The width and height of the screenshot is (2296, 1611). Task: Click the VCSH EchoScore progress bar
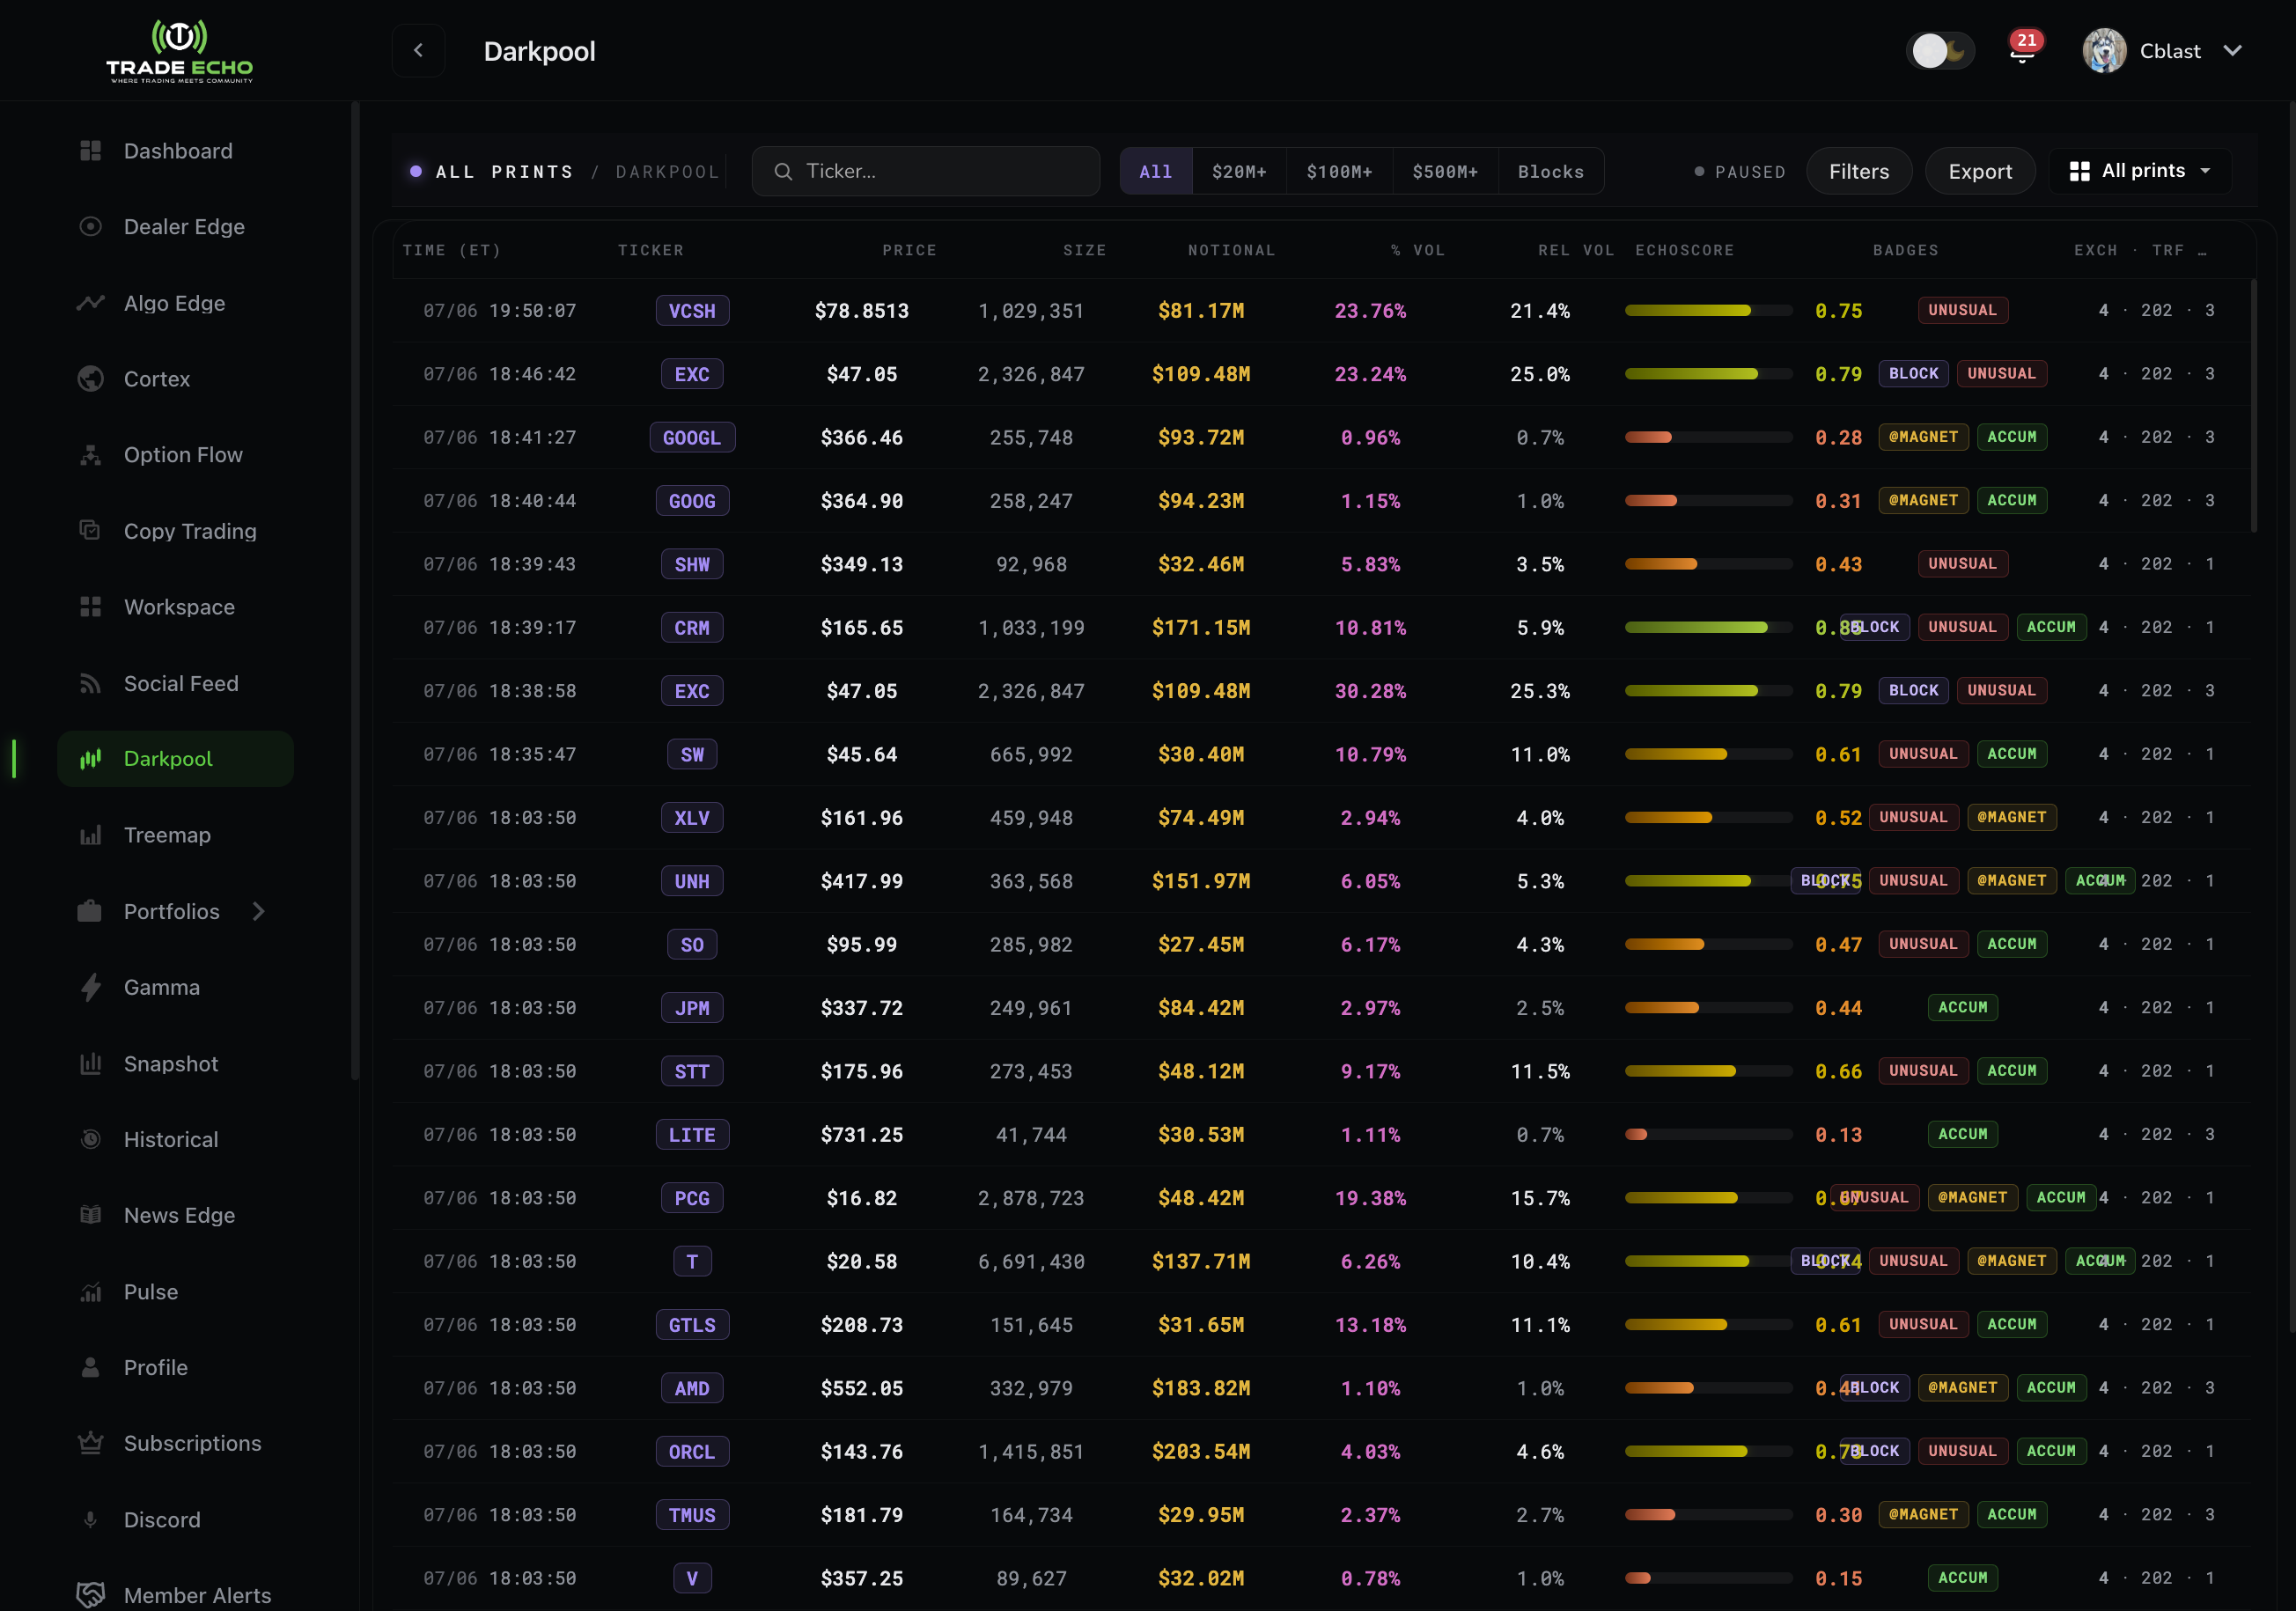pyautogui.click(x=1708, y=311)
